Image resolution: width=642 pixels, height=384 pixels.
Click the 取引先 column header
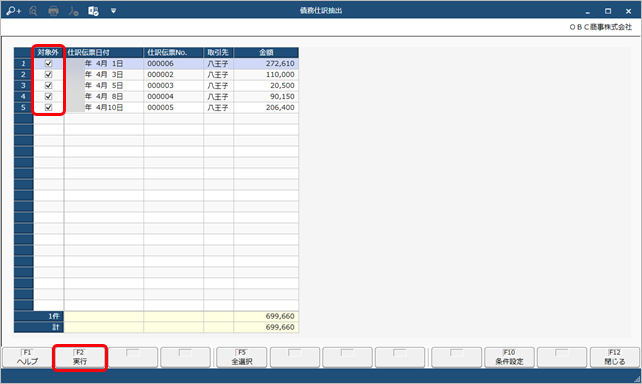[x=218, y=52]
